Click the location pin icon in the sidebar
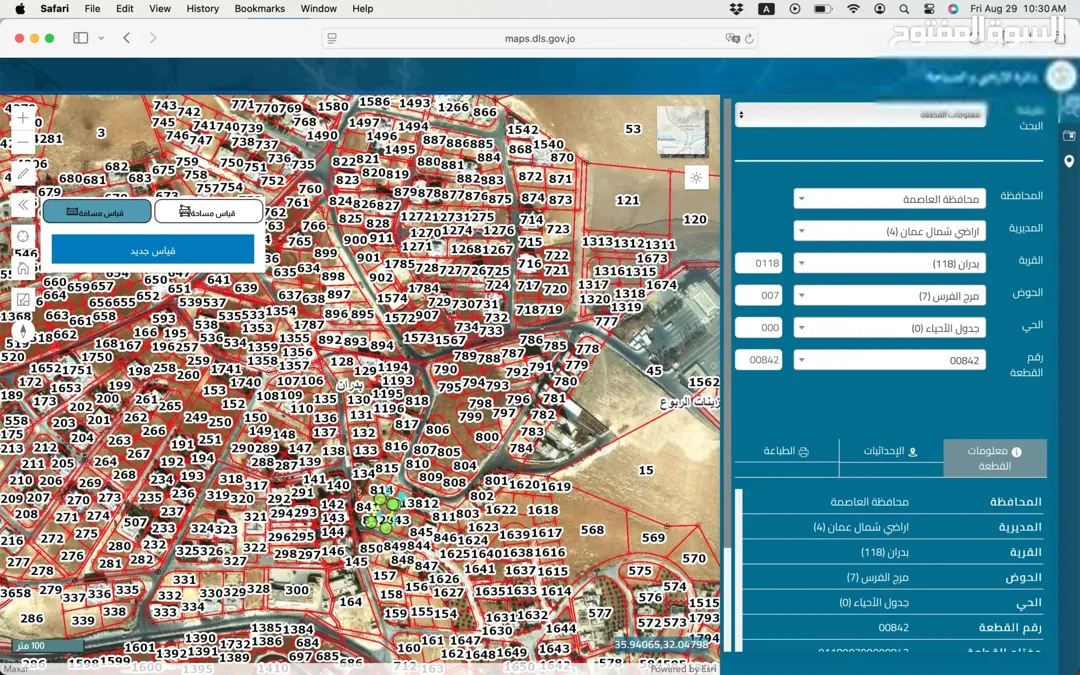 coord(1069,161)
